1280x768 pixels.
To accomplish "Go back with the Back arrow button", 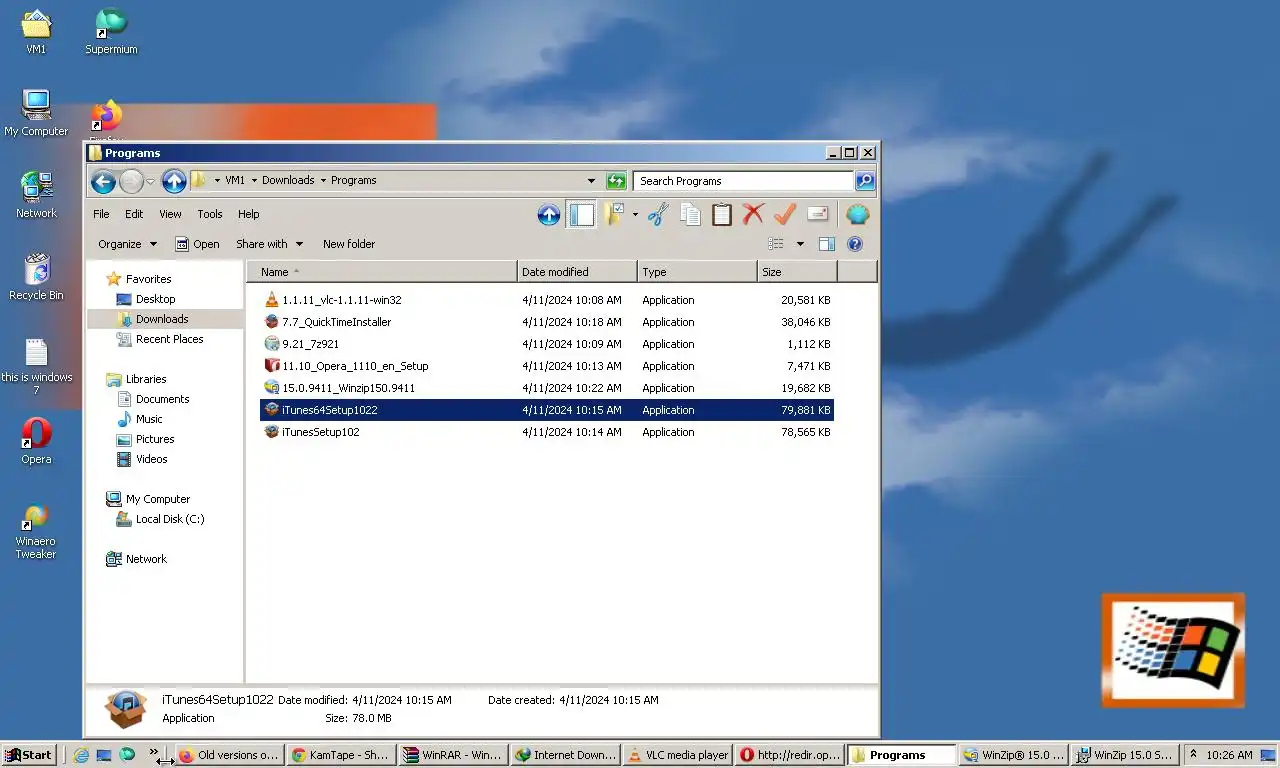I will pos(103,181).
